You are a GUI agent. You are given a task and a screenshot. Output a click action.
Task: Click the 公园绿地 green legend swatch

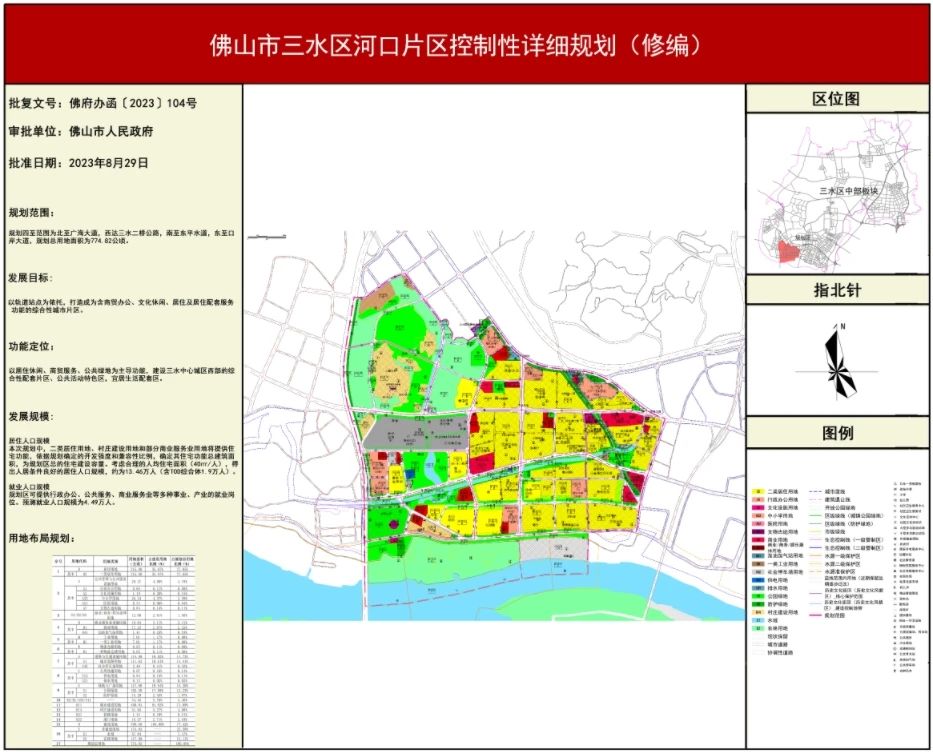(758, 598)
